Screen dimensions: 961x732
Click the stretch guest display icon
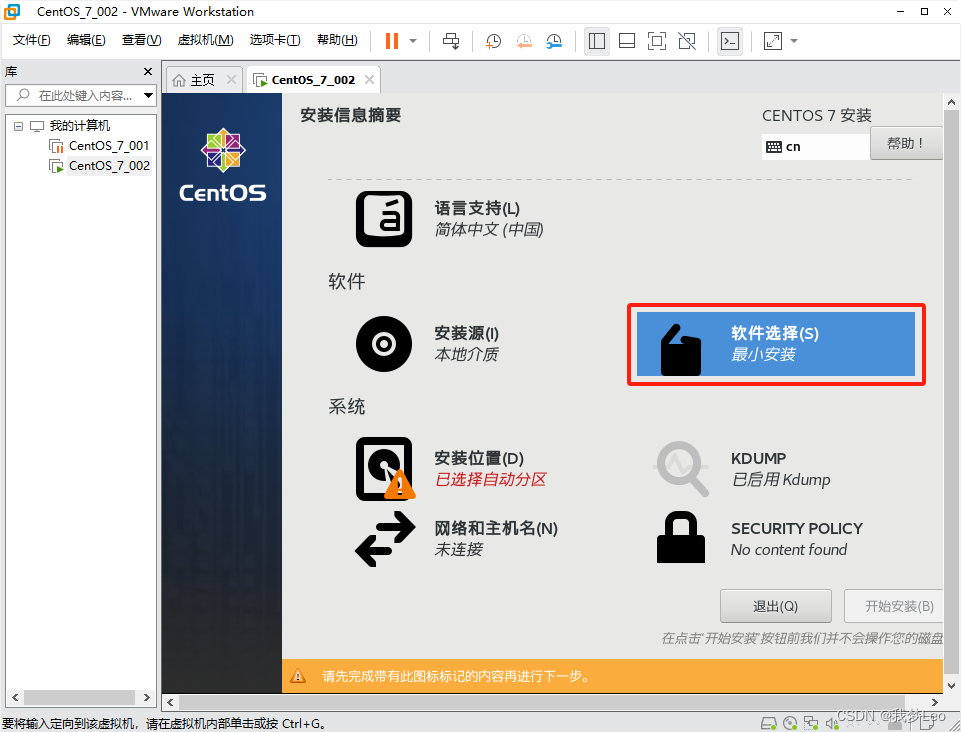click(773, 41)
